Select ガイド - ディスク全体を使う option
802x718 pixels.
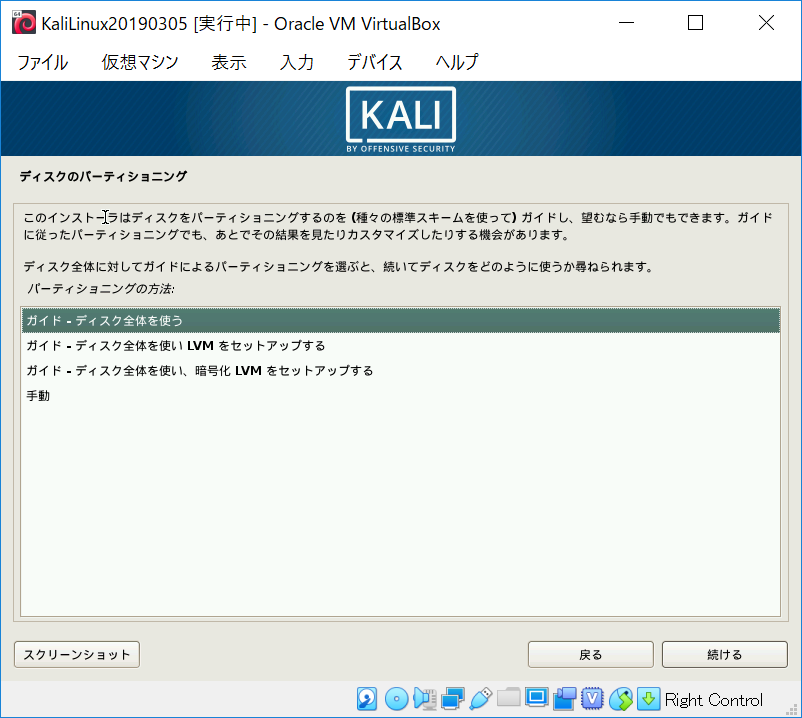tap(401, 321)
